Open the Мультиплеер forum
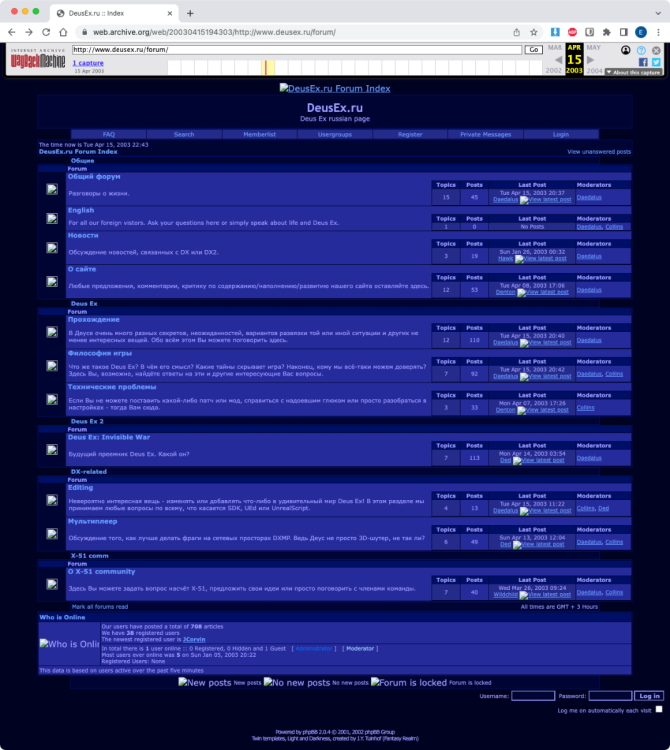Viewport: 670px width, 750px height. point(92,521)
